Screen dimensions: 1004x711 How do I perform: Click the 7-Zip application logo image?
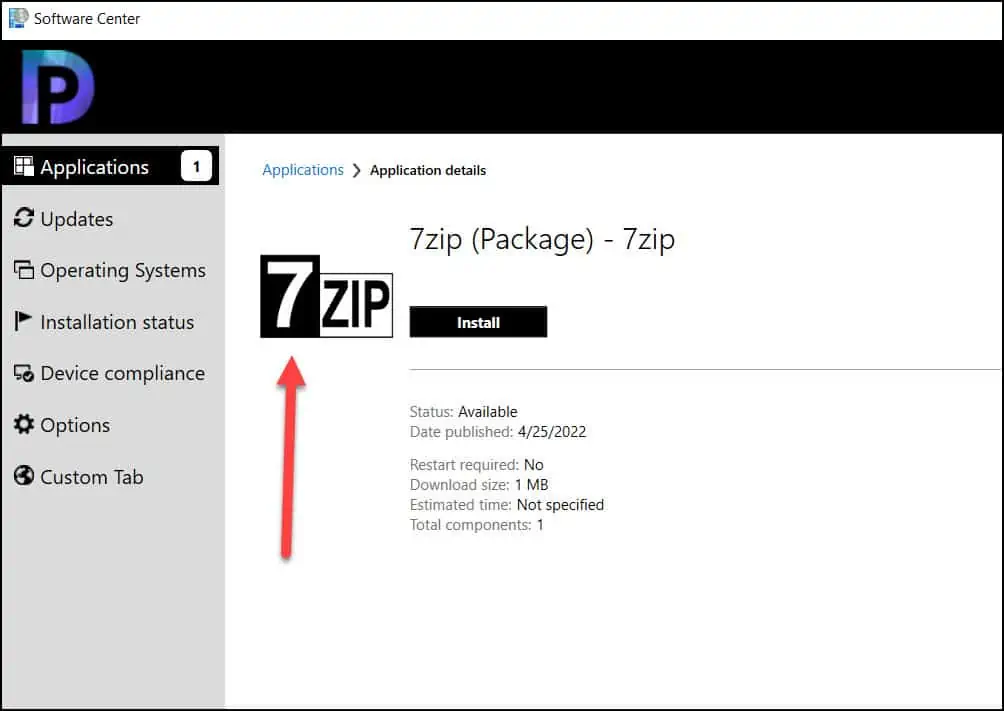coord(326,296)
